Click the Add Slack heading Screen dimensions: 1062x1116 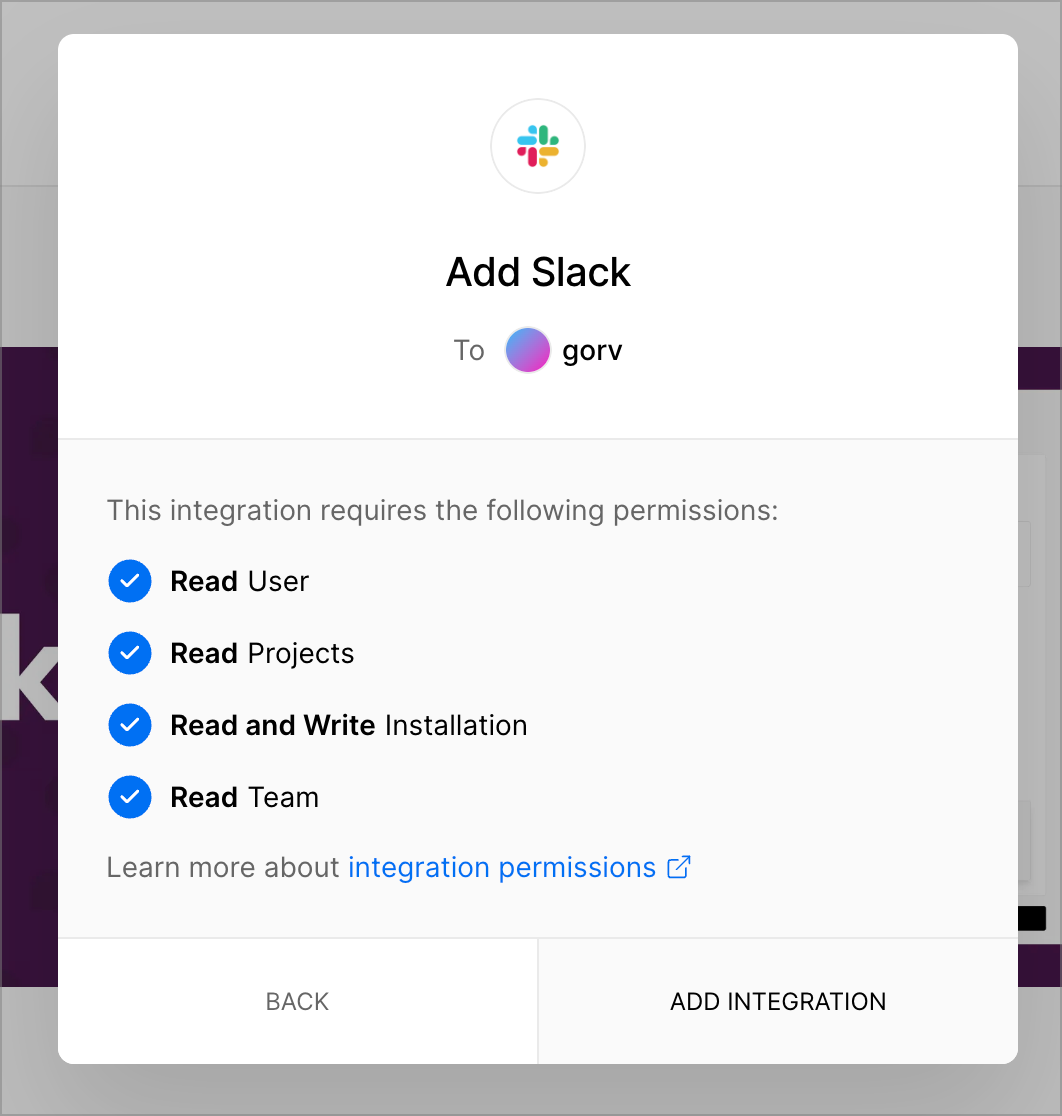click(x=538, y=272)
